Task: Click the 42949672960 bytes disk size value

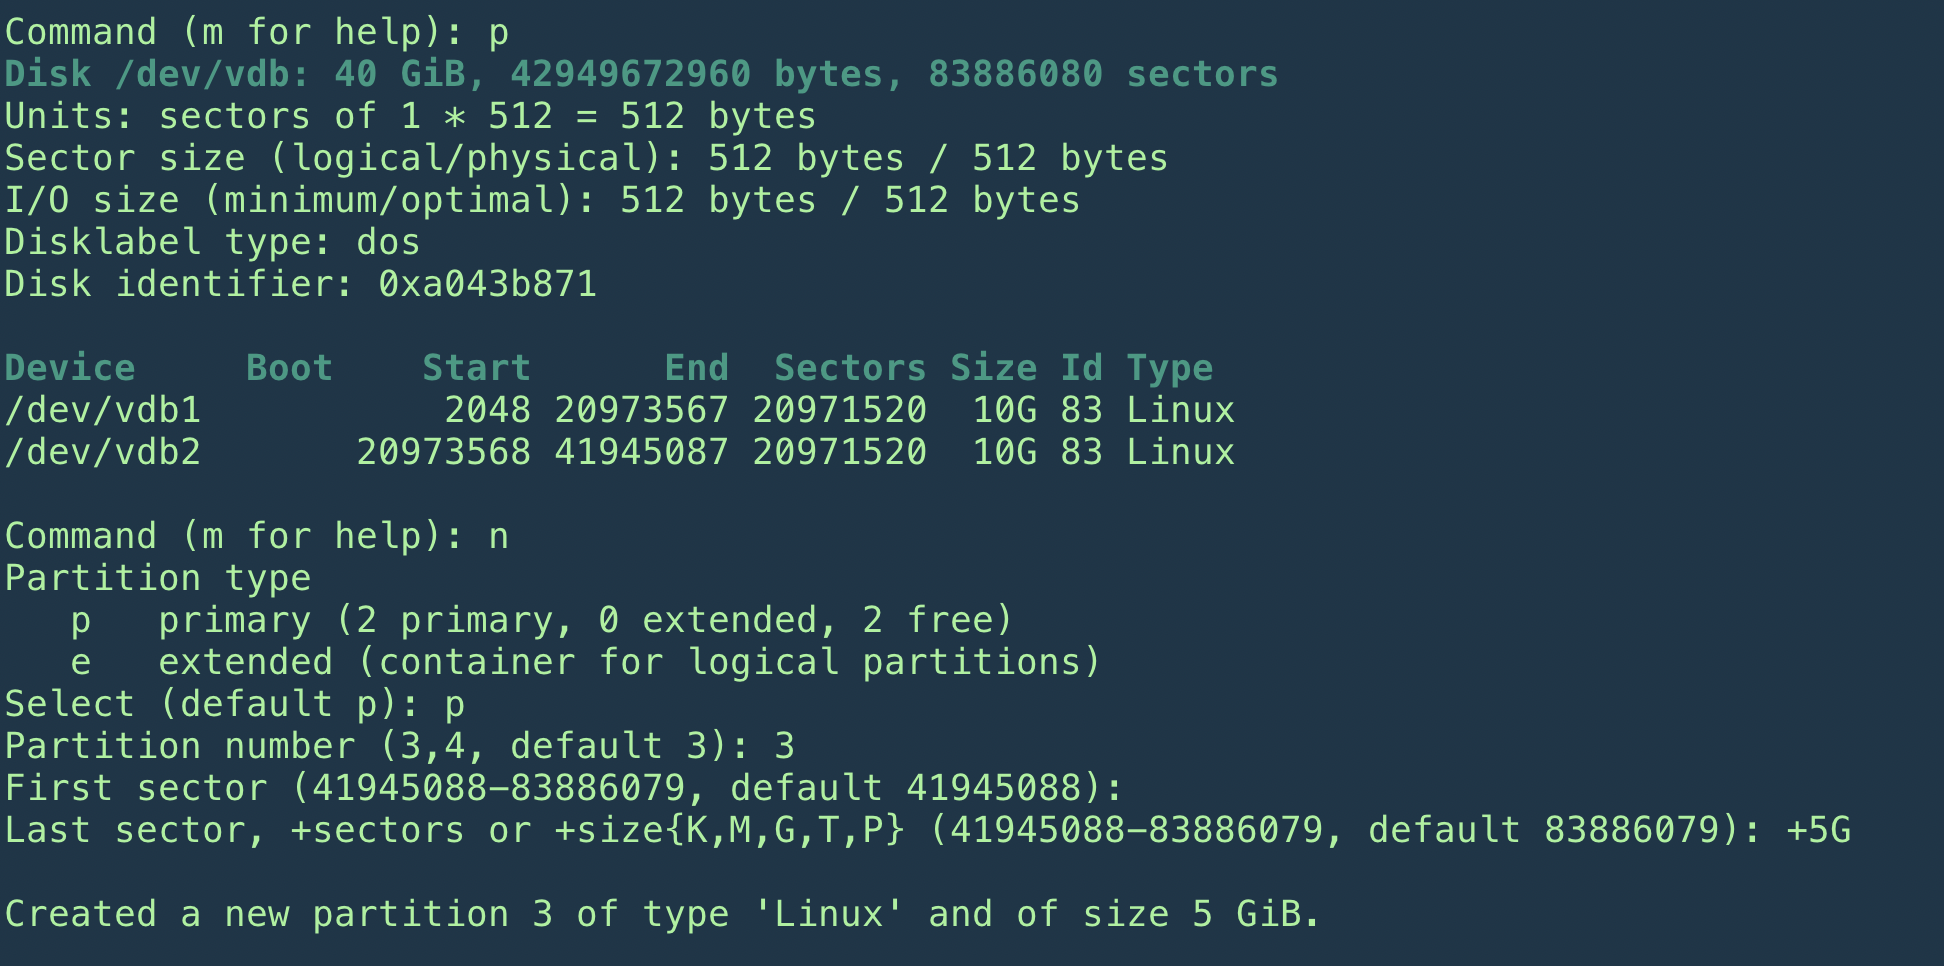Action: tap(630, 74)
